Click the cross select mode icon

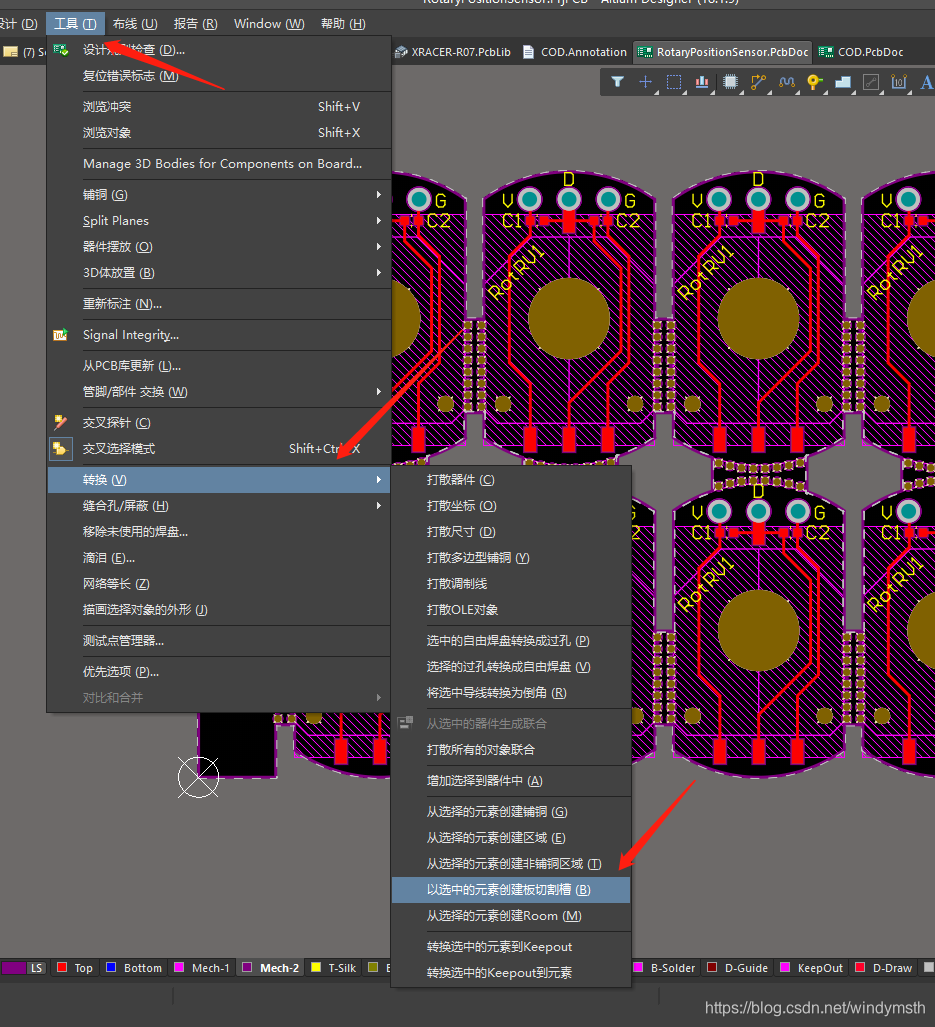point(60,449)
